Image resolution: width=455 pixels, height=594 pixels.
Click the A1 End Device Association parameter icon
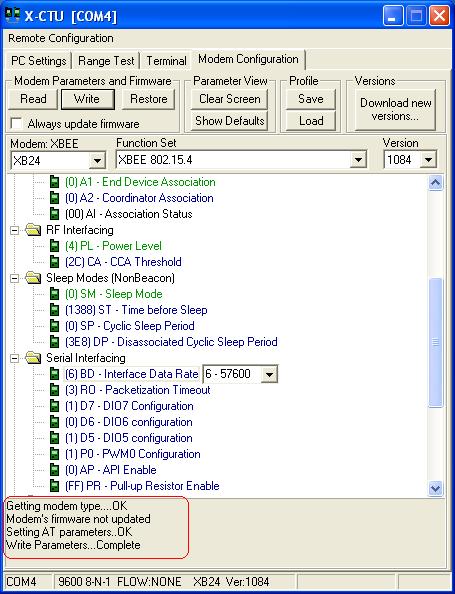click(x=55, y=182)
